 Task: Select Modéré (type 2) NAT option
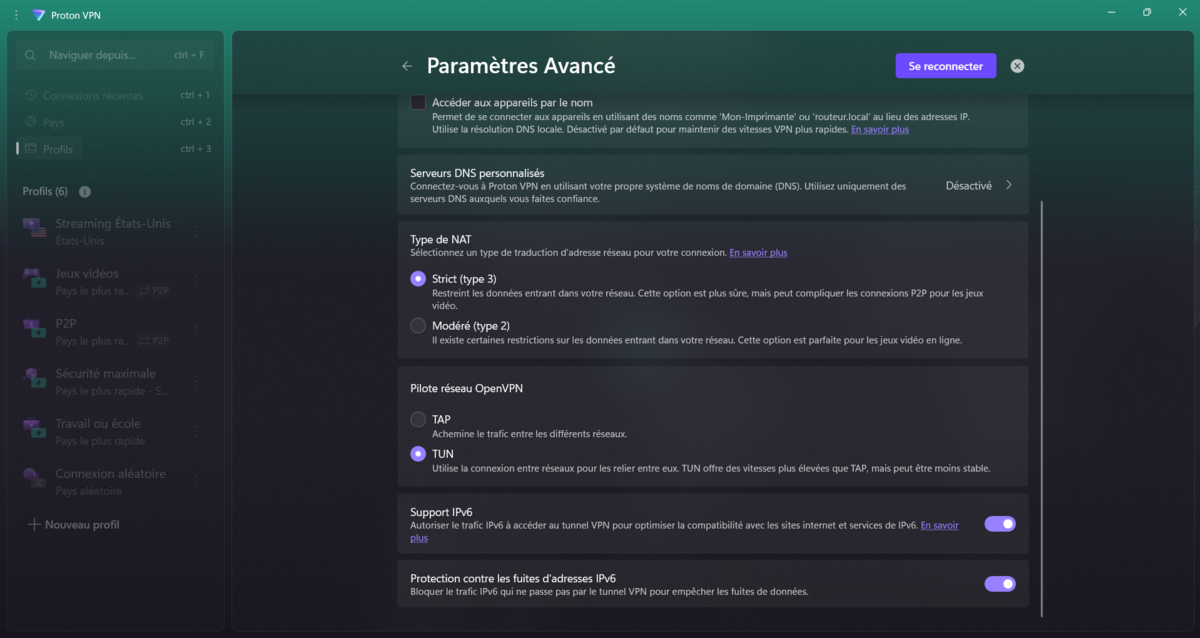tap(418, 325)
